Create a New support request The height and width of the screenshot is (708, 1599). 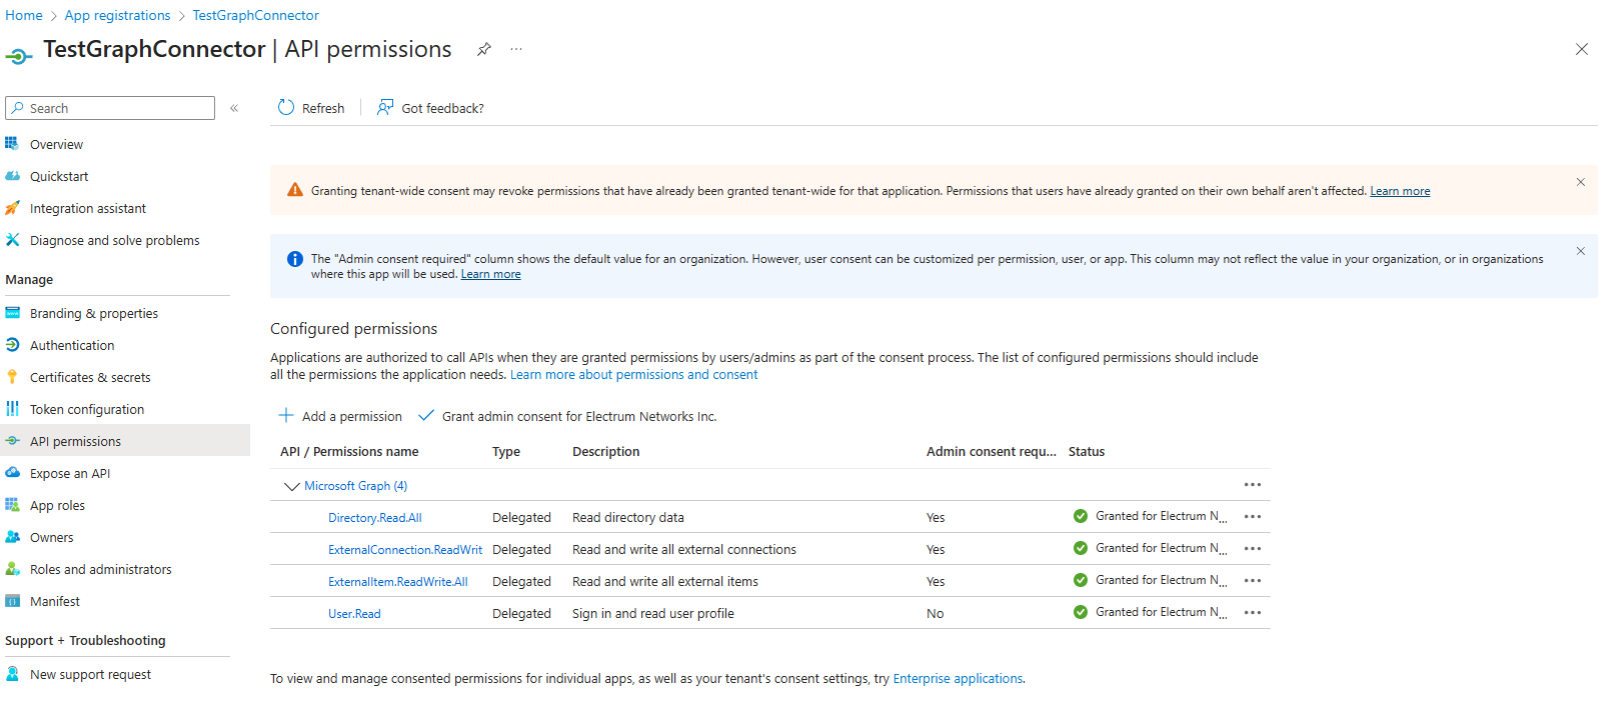click(90, 674)
